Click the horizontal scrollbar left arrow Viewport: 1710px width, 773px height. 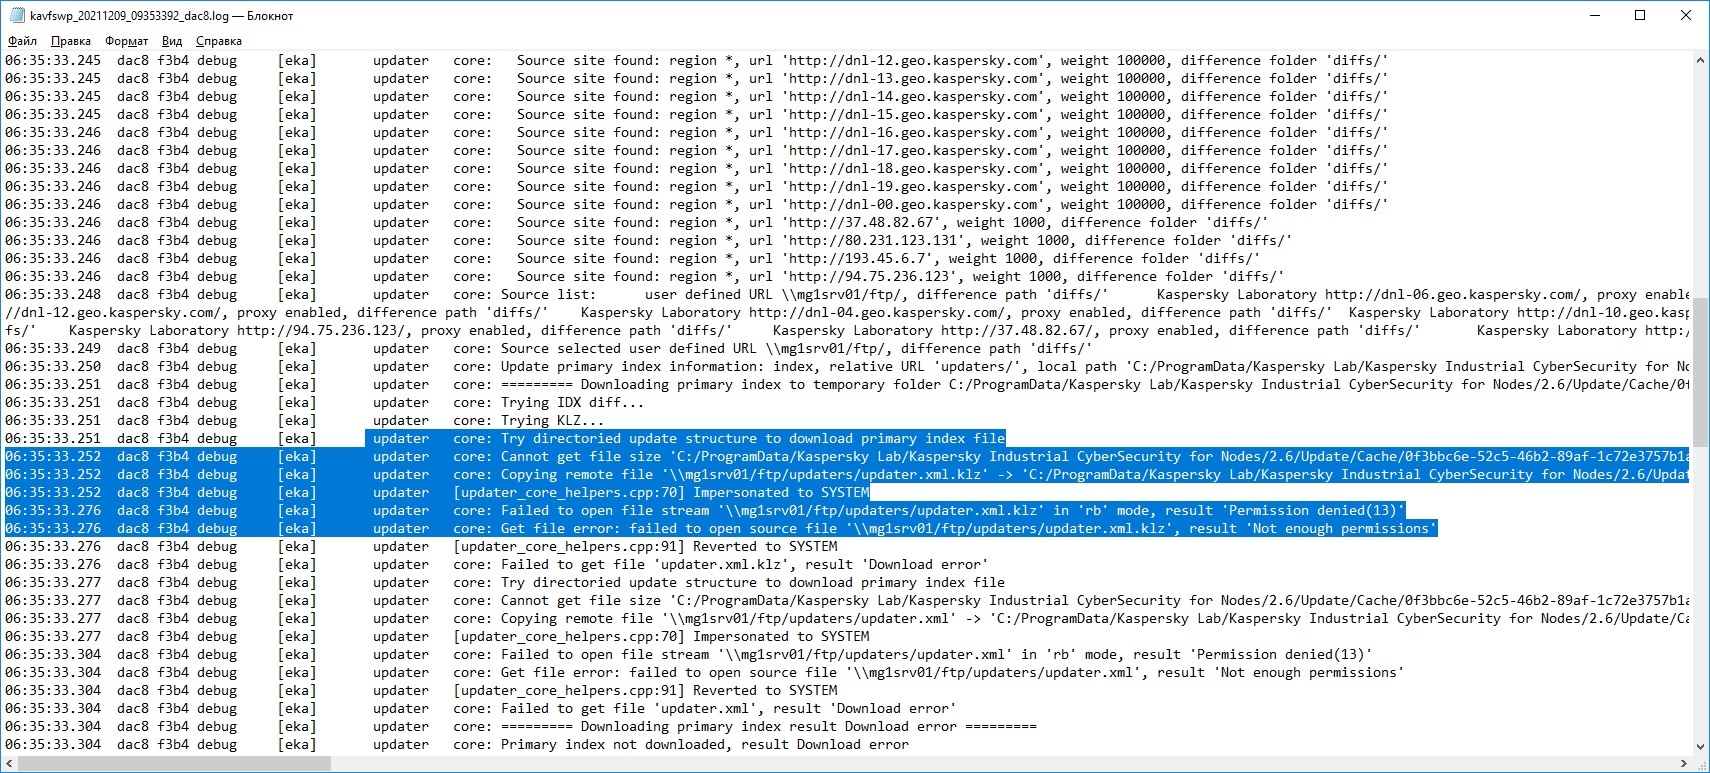click(x=9, y=764)
